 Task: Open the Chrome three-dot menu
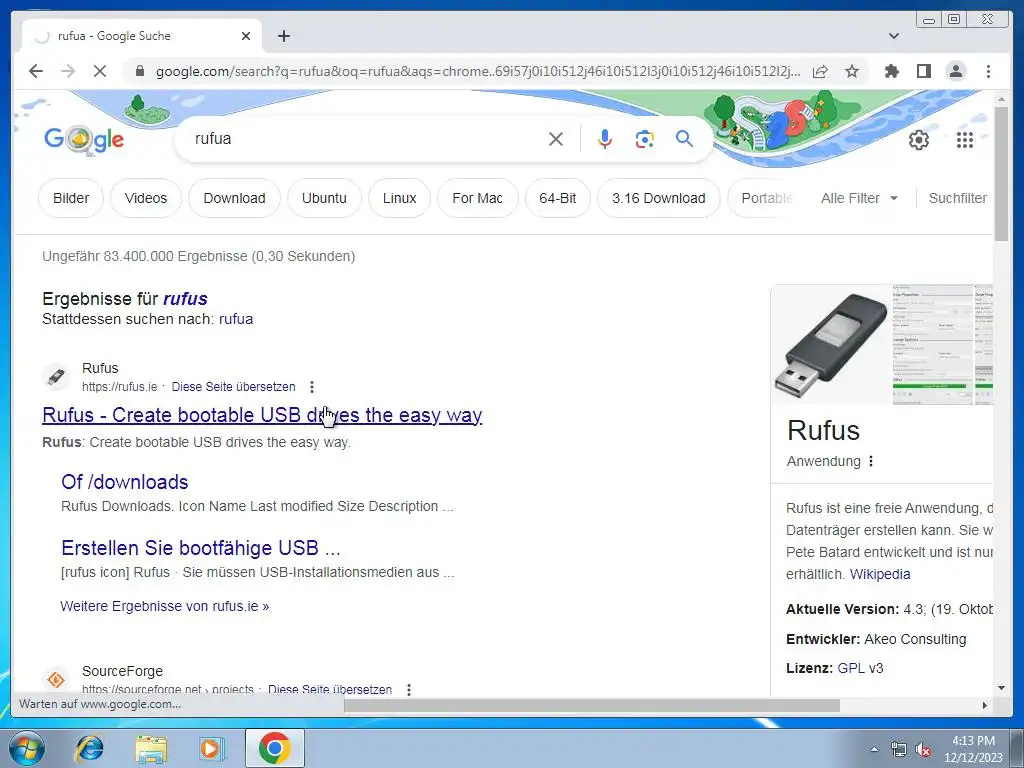coord(988,71)
